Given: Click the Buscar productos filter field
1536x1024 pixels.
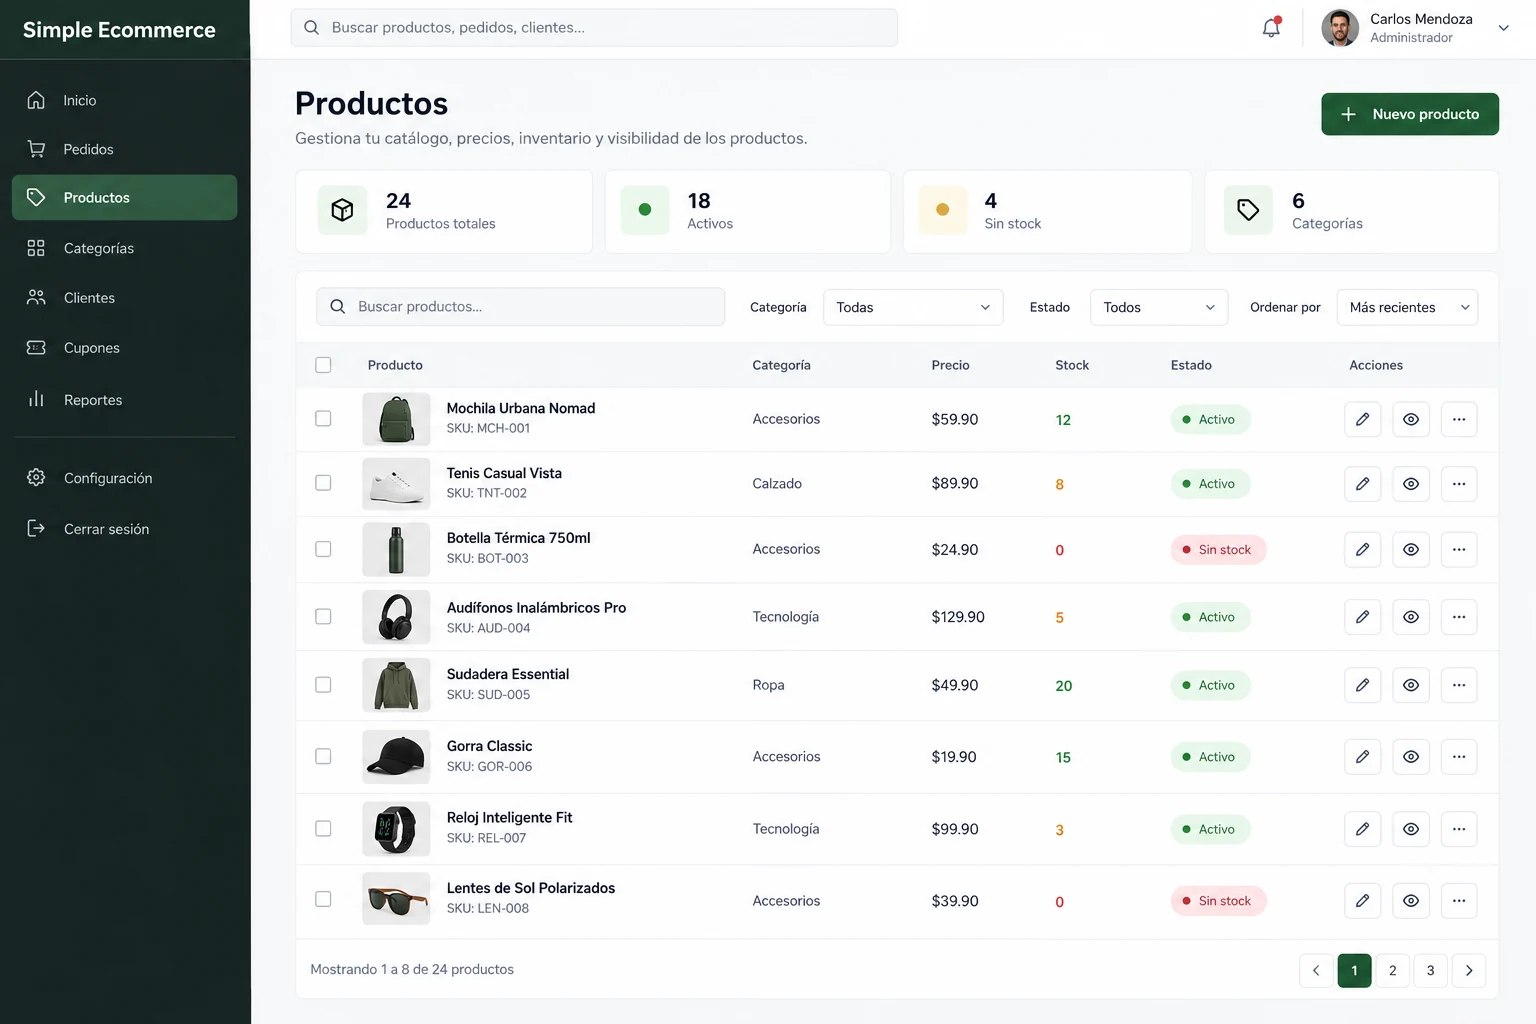Looking at the screenshot, I should click(520, 307).
